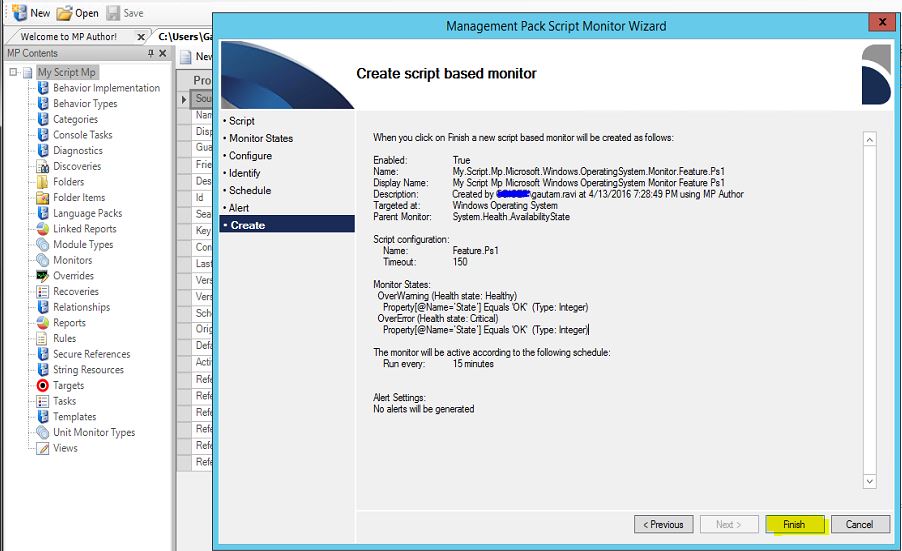Select the Relationships icon

[43, 307]
